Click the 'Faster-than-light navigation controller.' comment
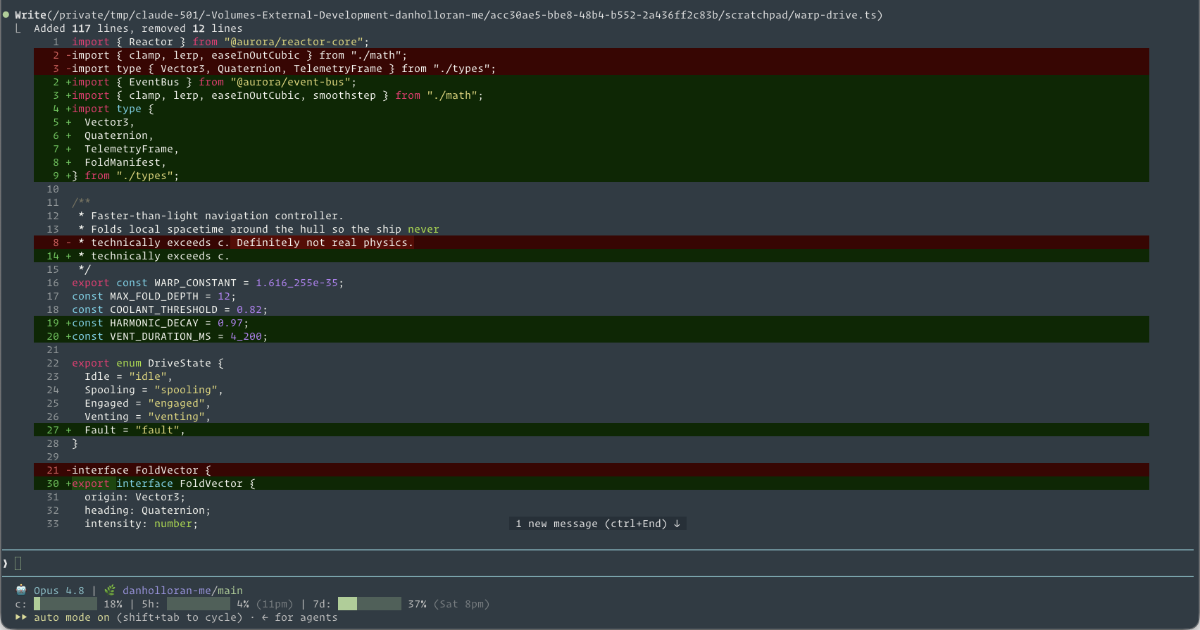Screen dimensions: 1200x630 click(211, 215)
